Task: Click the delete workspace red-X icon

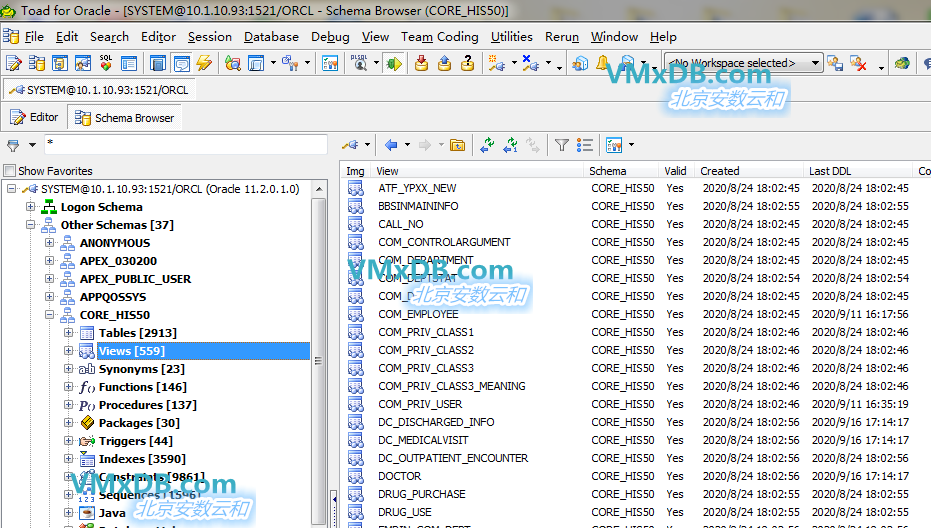Action: 858,63
